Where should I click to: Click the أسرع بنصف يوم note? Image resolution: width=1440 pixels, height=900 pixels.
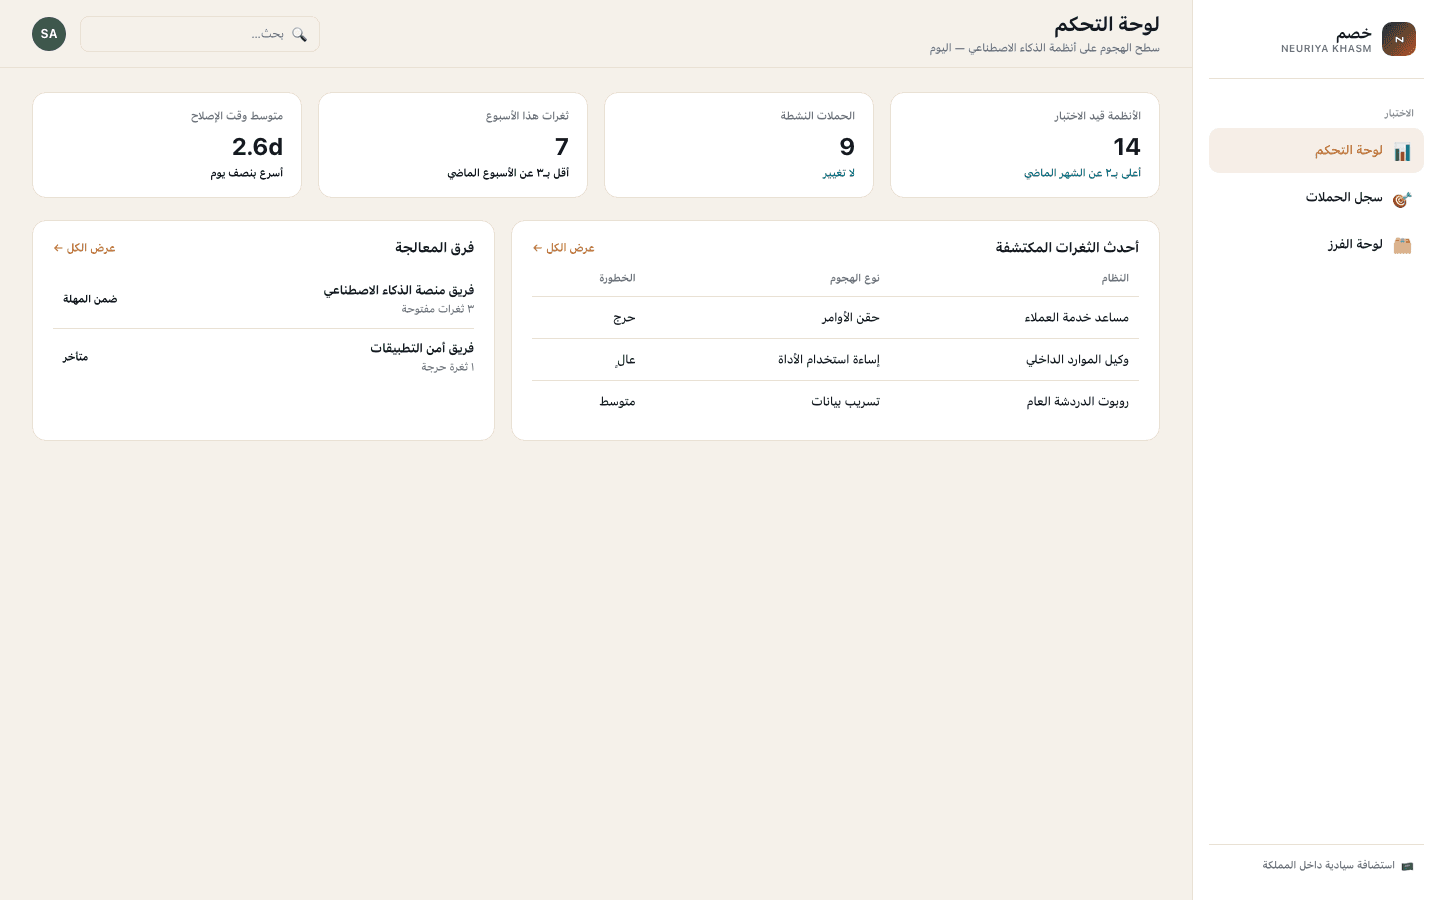pyautogui.click(x=247, y=173)
